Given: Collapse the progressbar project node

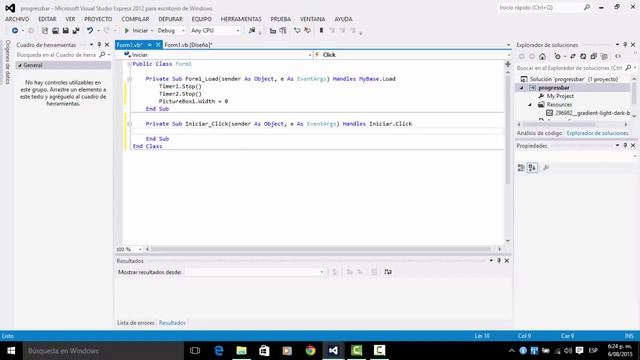Looking at the screenshot, I should [521, 88].
